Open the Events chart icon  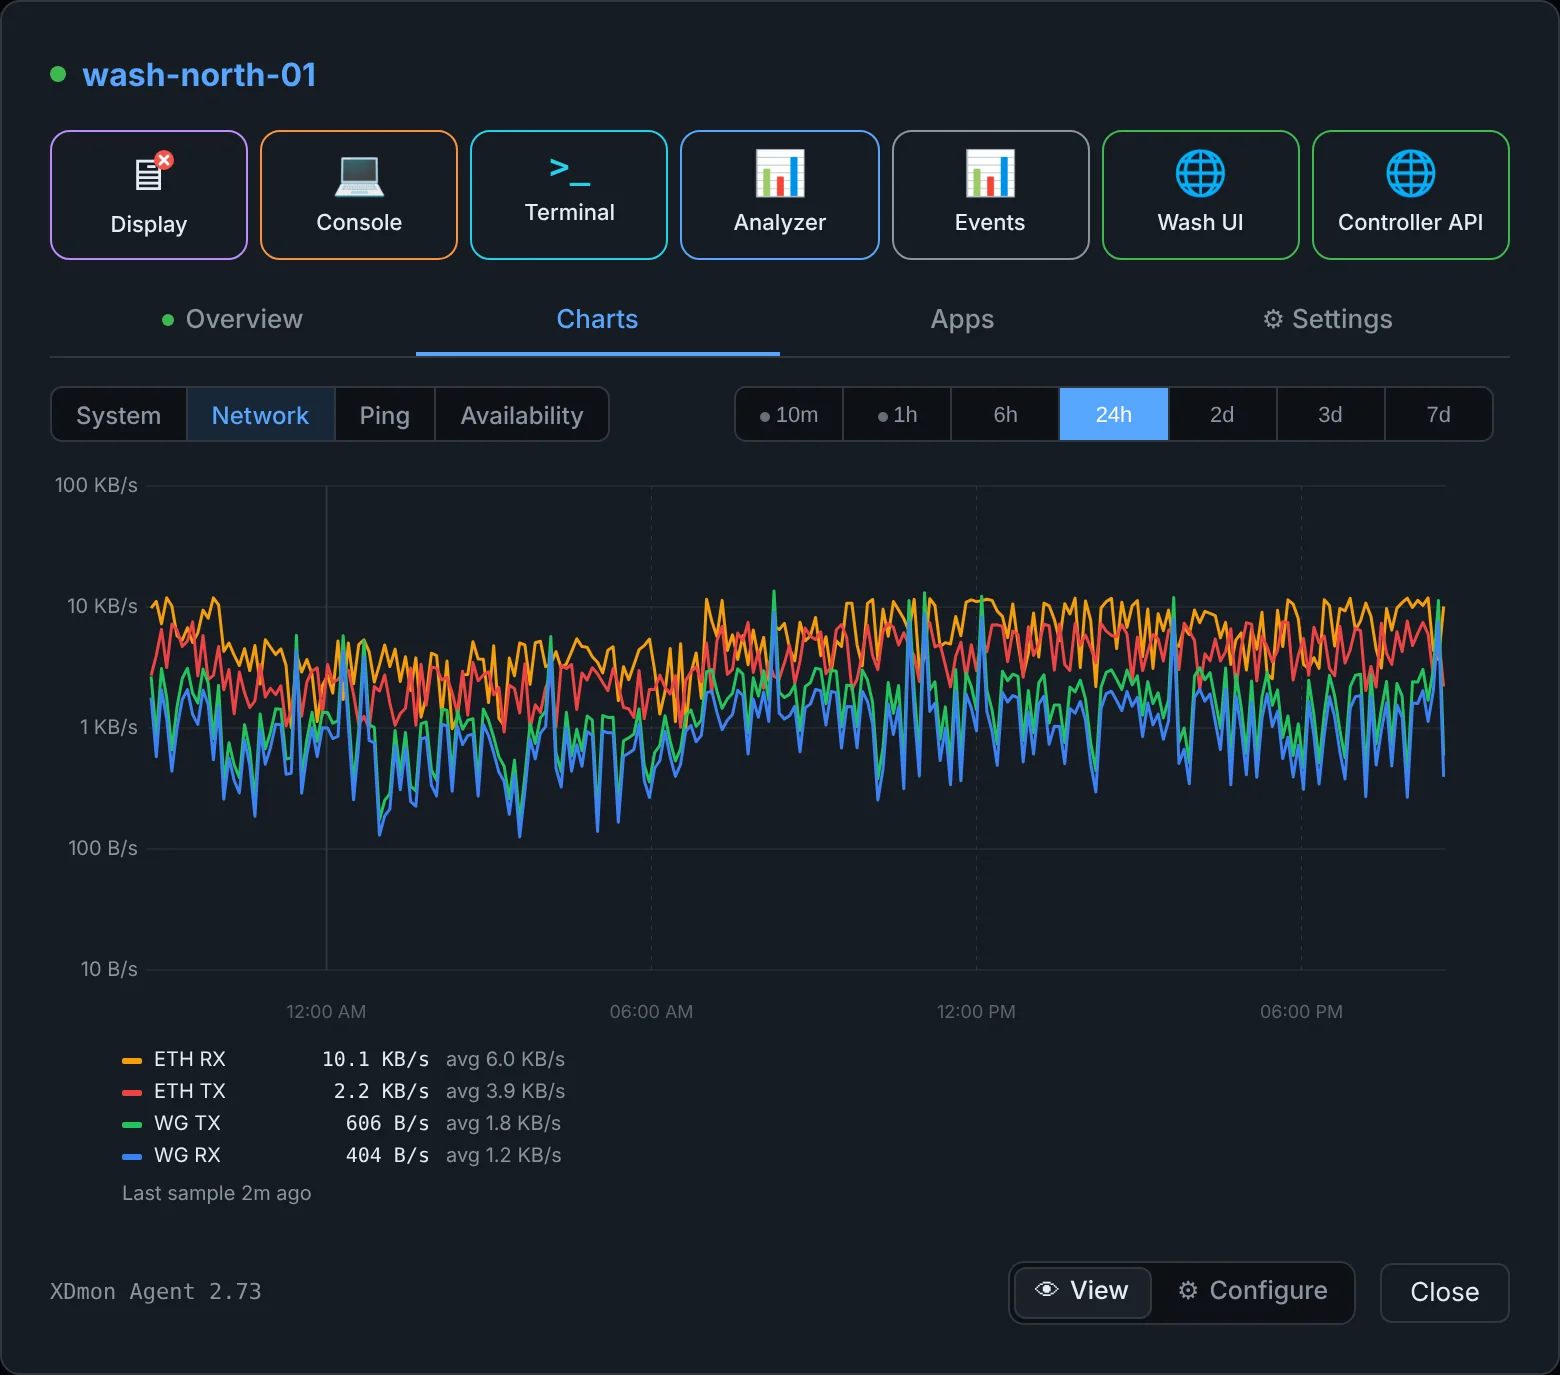coord(990,174)
